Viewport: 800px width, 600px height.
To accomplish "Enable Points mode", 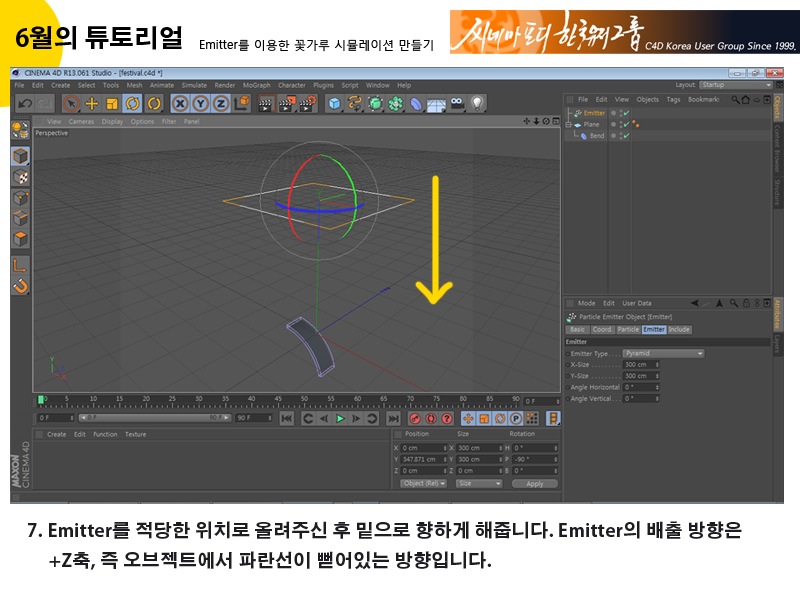I will point(20,198).
